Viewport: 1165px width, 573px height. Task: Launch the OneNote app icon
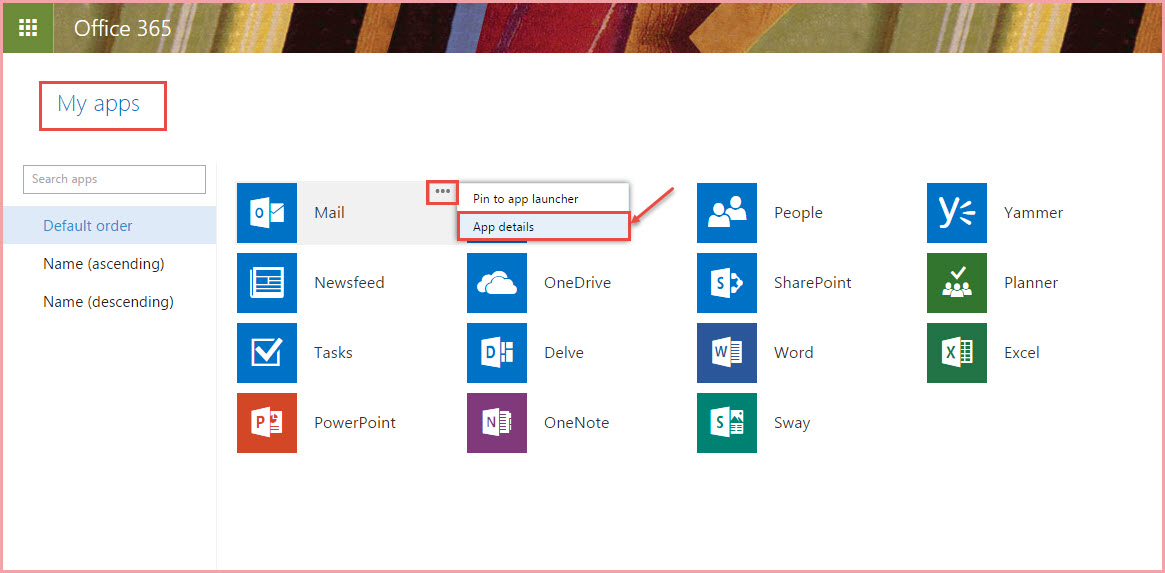click(x=497, y=423)
